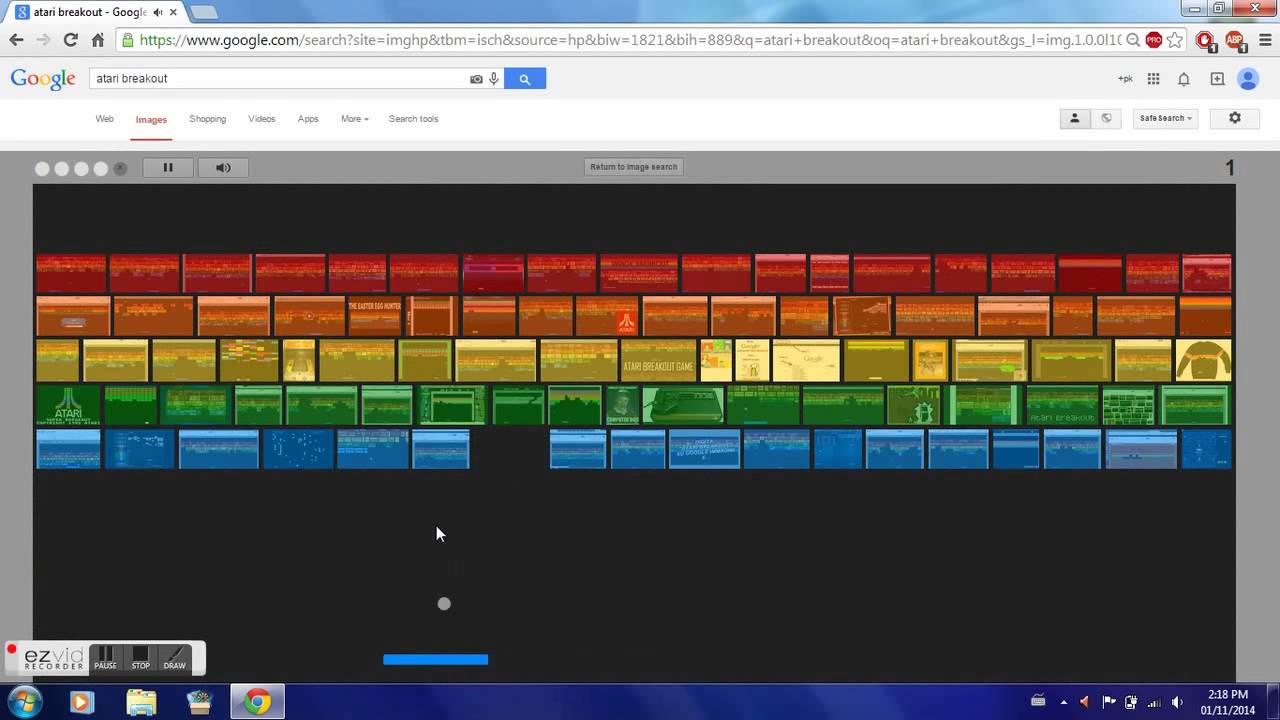
Task: Open the Apps tab
Action: (x=308, y=119)
